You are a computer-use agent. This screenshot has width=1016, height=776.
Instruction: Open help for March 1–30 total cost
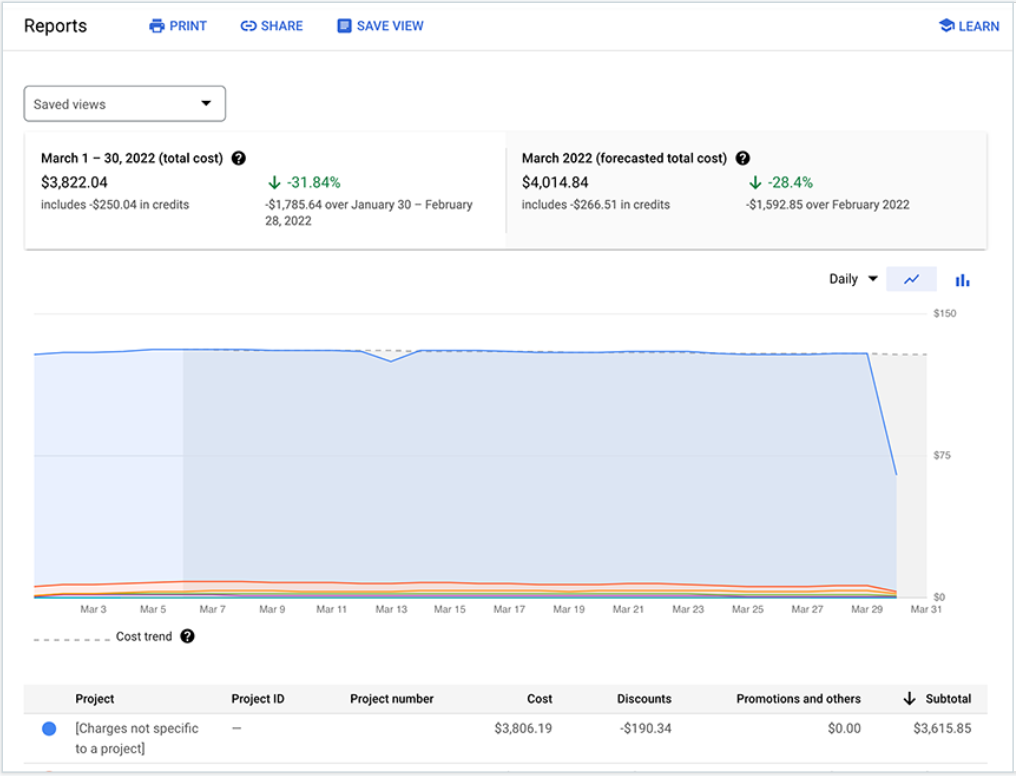coord(238,158)
